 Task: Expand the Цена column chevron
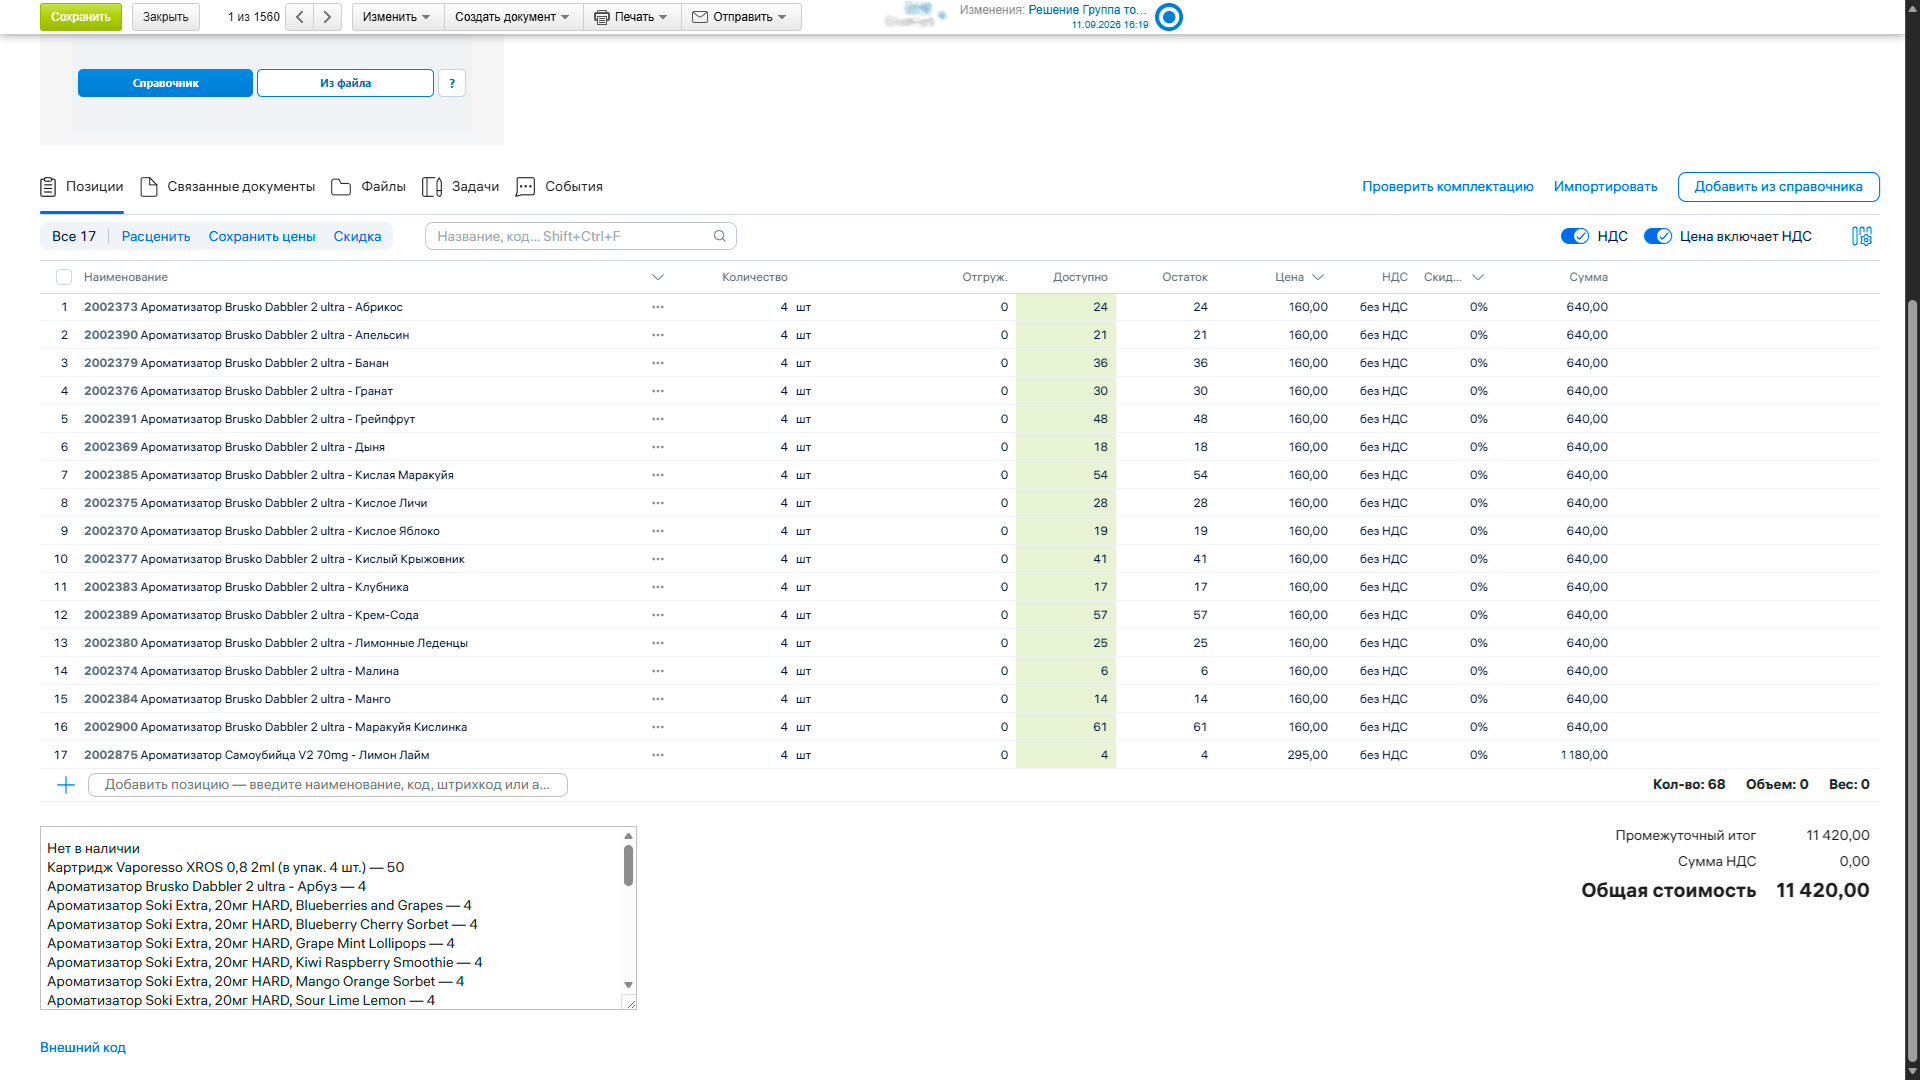click(x=1318, y=277)
